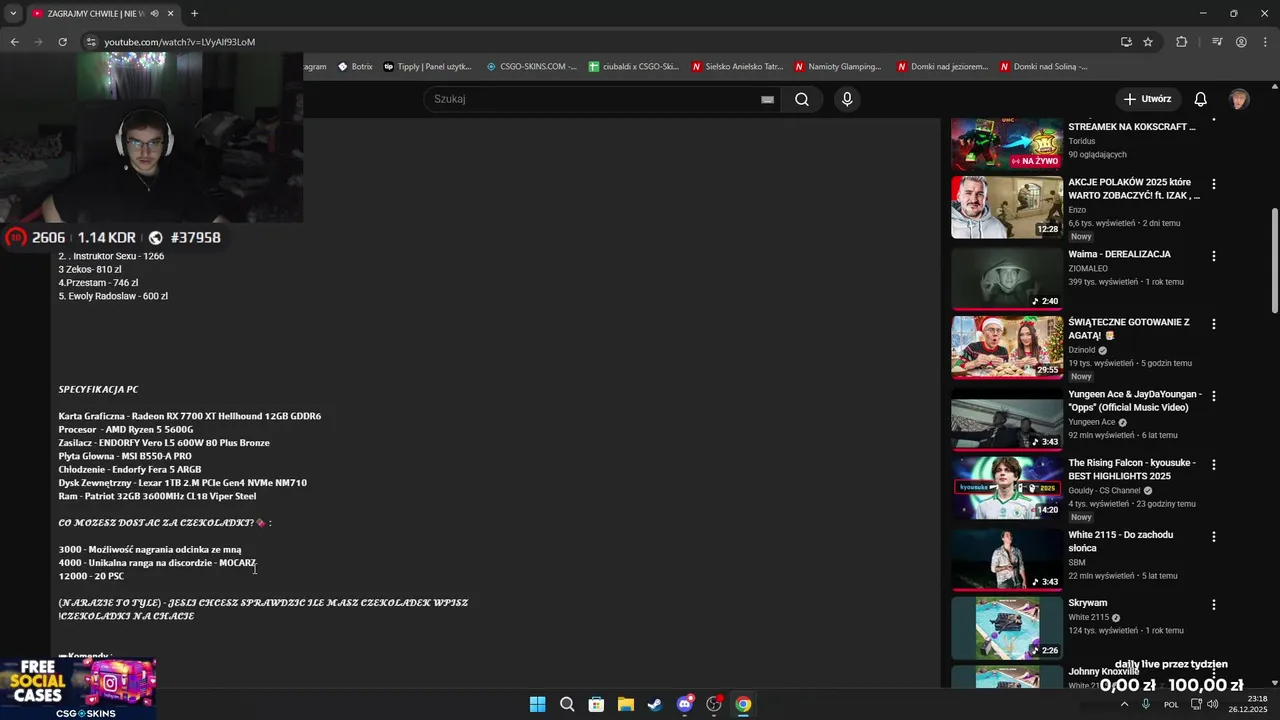Open more options for Do zachodu słońca
Viewport: 1280px width, 720px height.
pos(1214,537)
